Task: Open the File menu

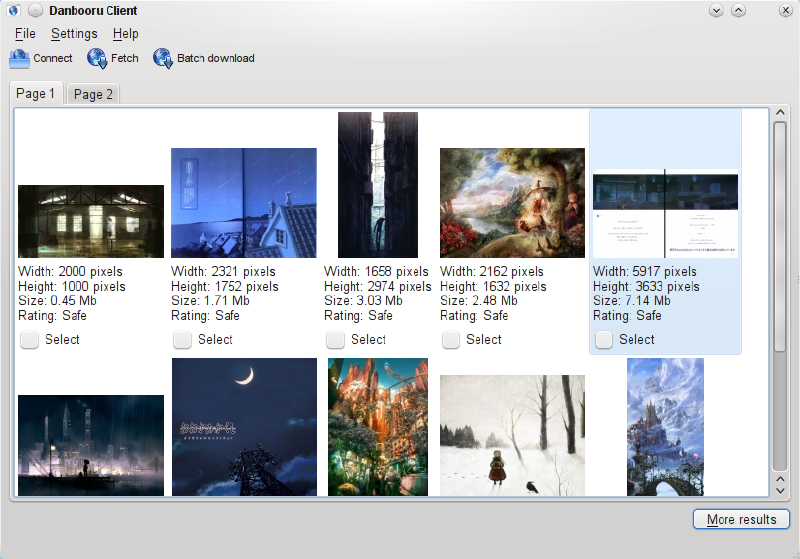Action: tap(25, 34)
